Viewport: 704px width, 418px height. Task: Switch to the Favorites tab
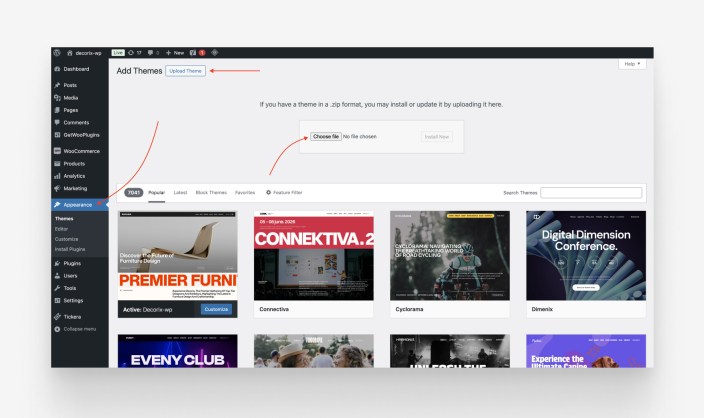coord(245,193)
